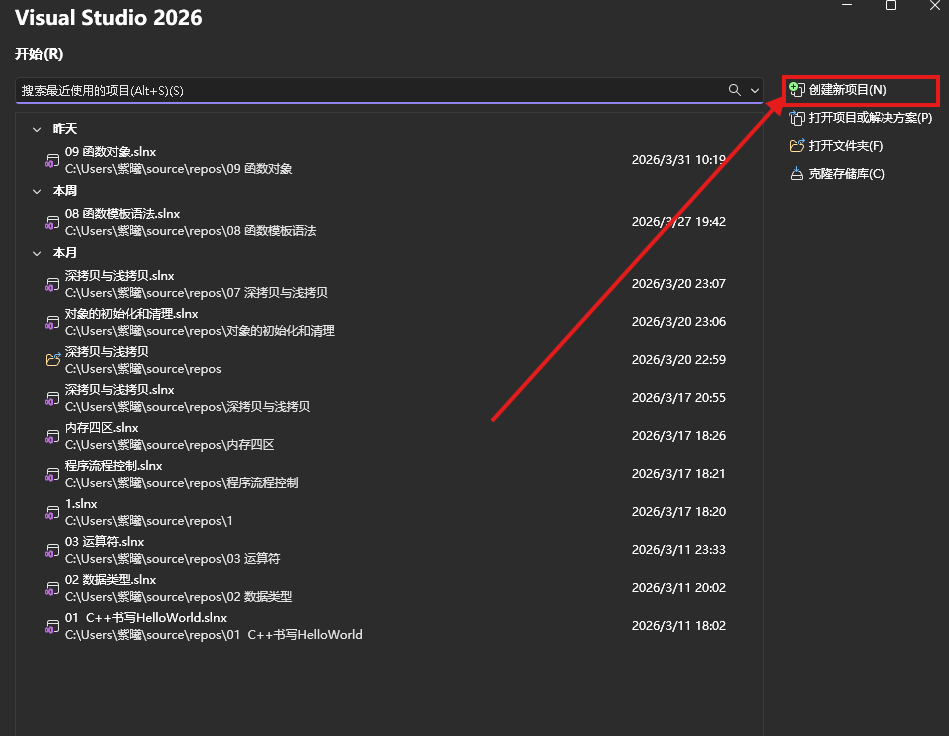Open recent project 内存四区.slnx

coord(388,436)
